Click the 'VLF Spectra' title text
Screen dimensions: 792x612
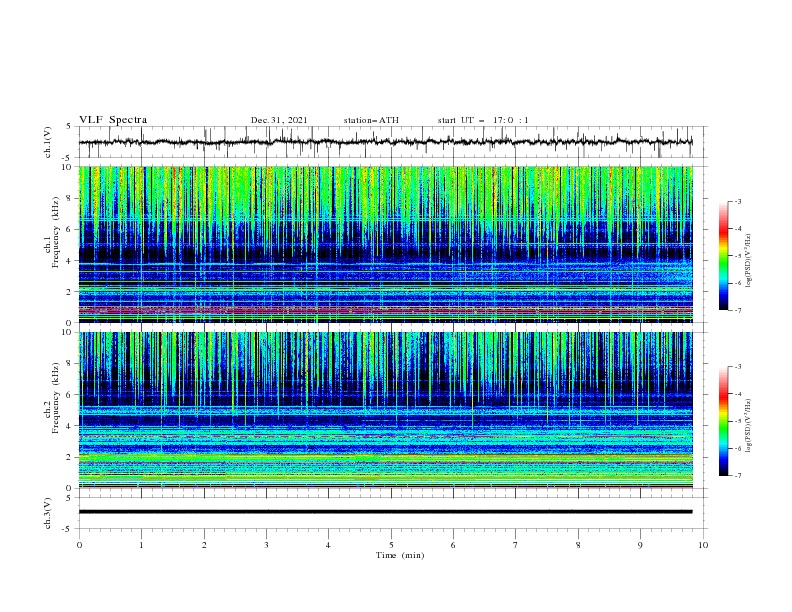point(113,120)
